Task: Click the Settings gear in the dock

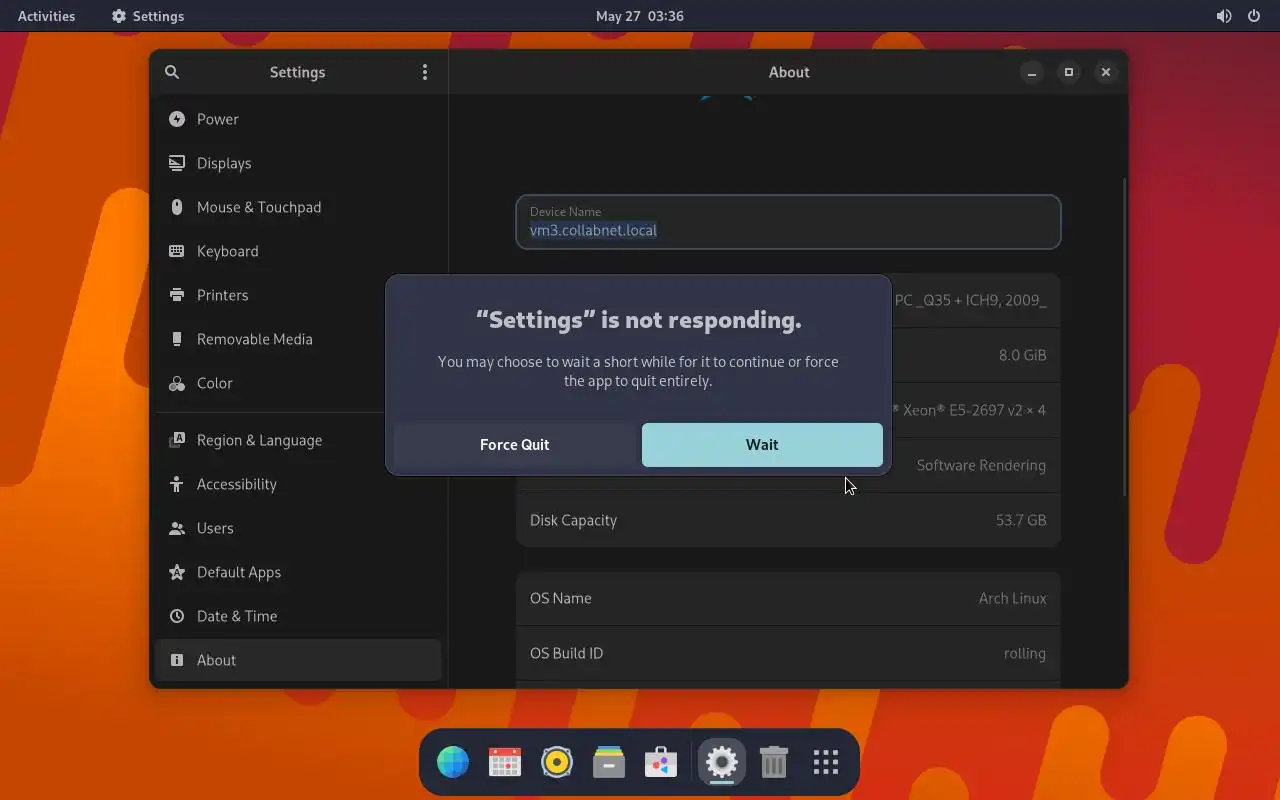Action: coord(722,763)
